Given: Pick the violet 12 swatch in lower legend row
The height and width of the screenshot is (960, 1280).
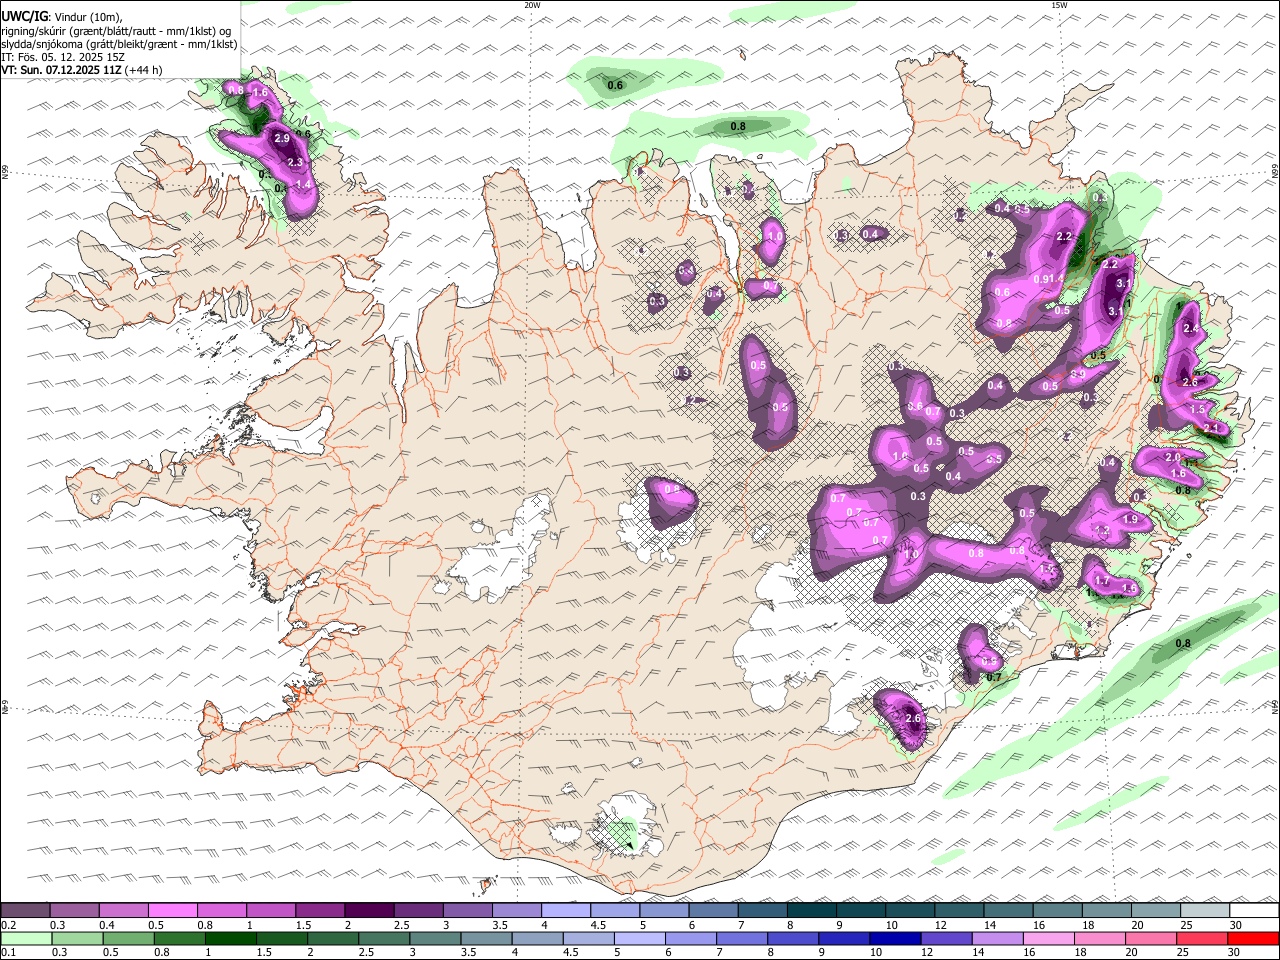Looking at the screenshot, I should point(946,938).
